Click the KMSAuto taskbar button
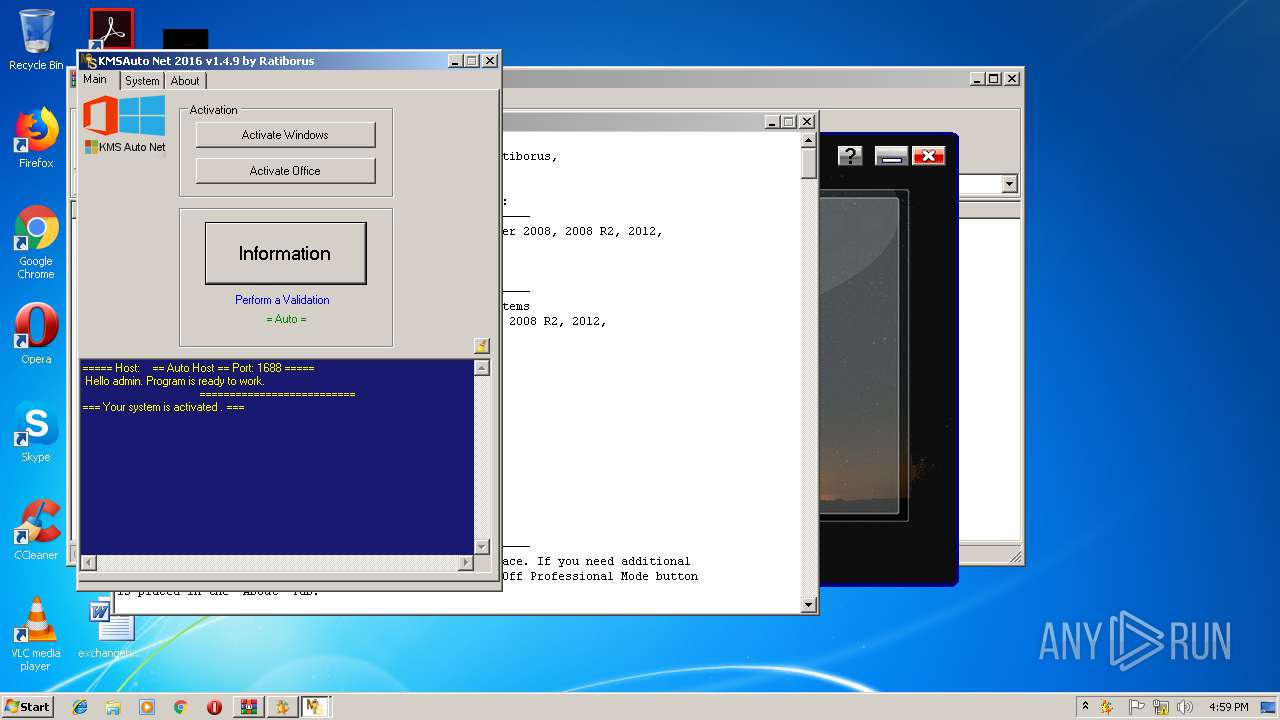This screenshot has width=1280, height=720. [316, 707]
